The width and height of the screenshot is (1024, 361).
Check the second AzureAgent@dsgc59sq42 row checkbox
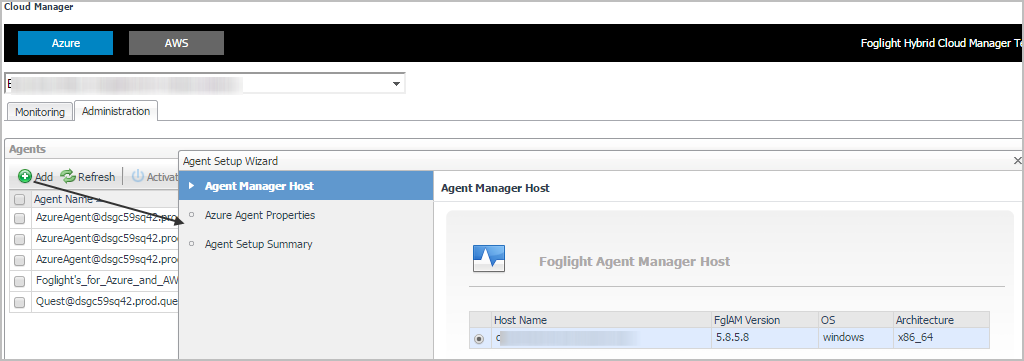pyautogui.click(x=20, y=239)
